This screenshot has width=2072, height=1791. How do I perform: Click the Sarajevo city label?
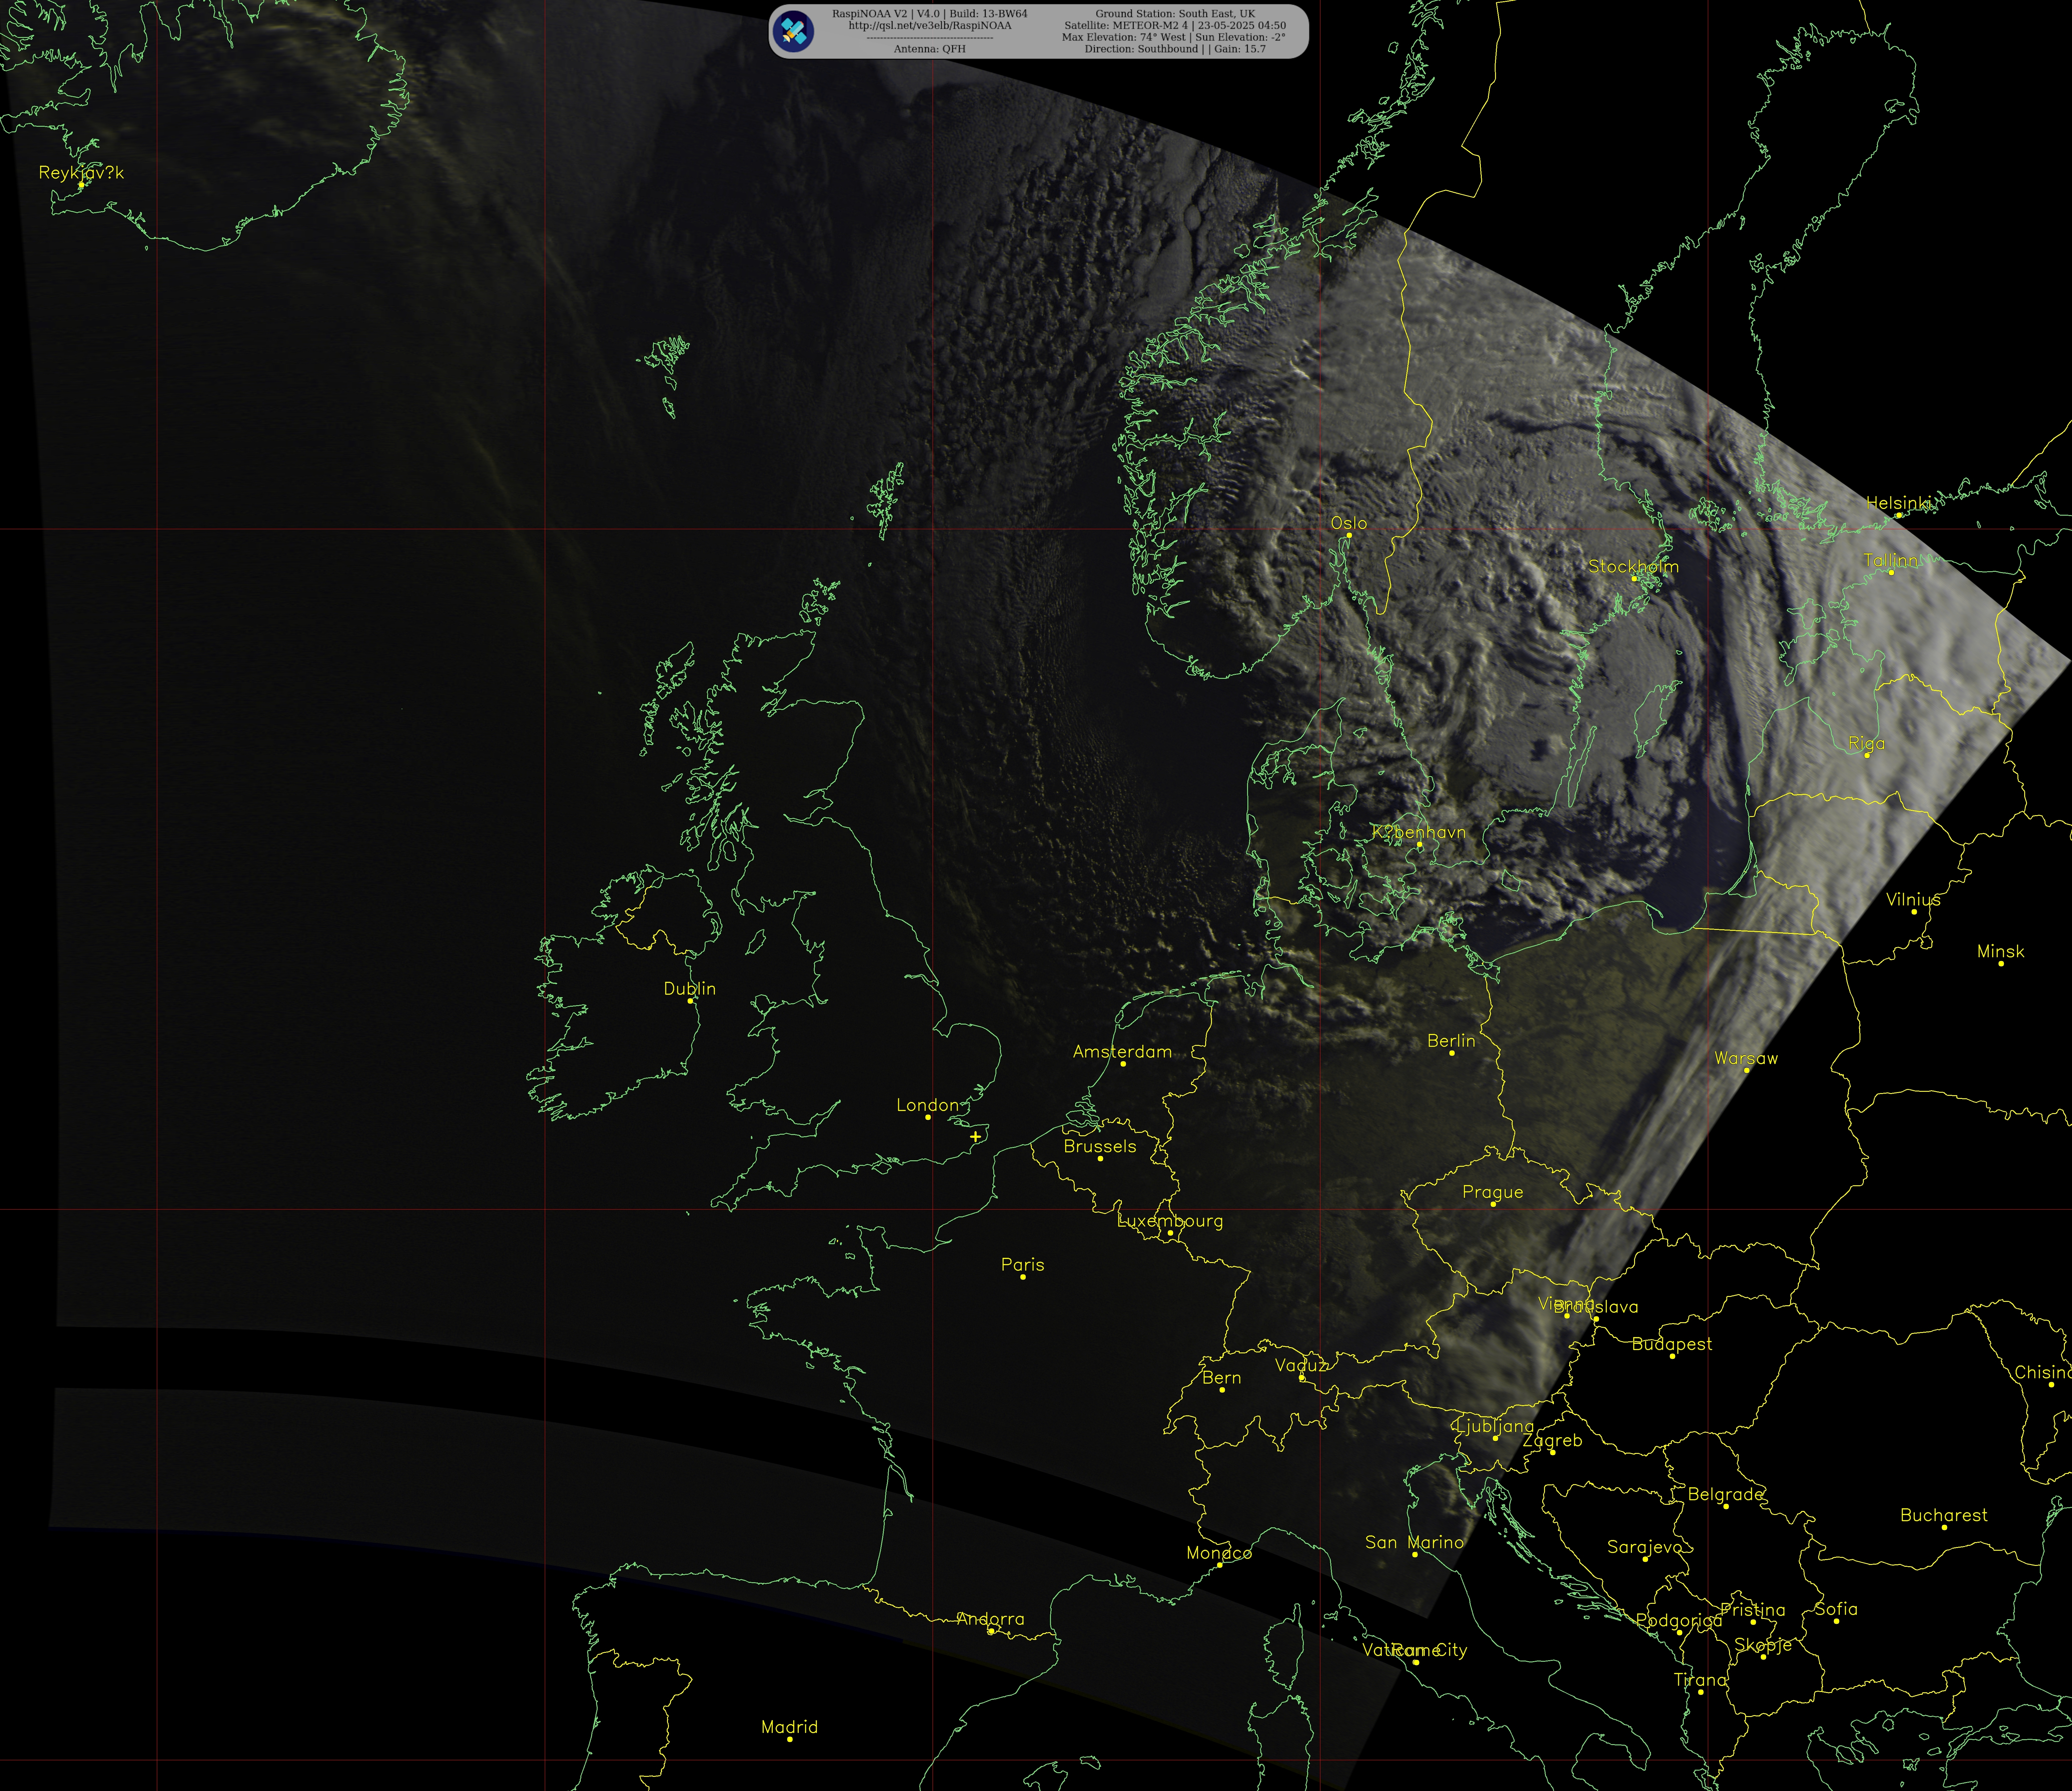tap(1645, 1547)
